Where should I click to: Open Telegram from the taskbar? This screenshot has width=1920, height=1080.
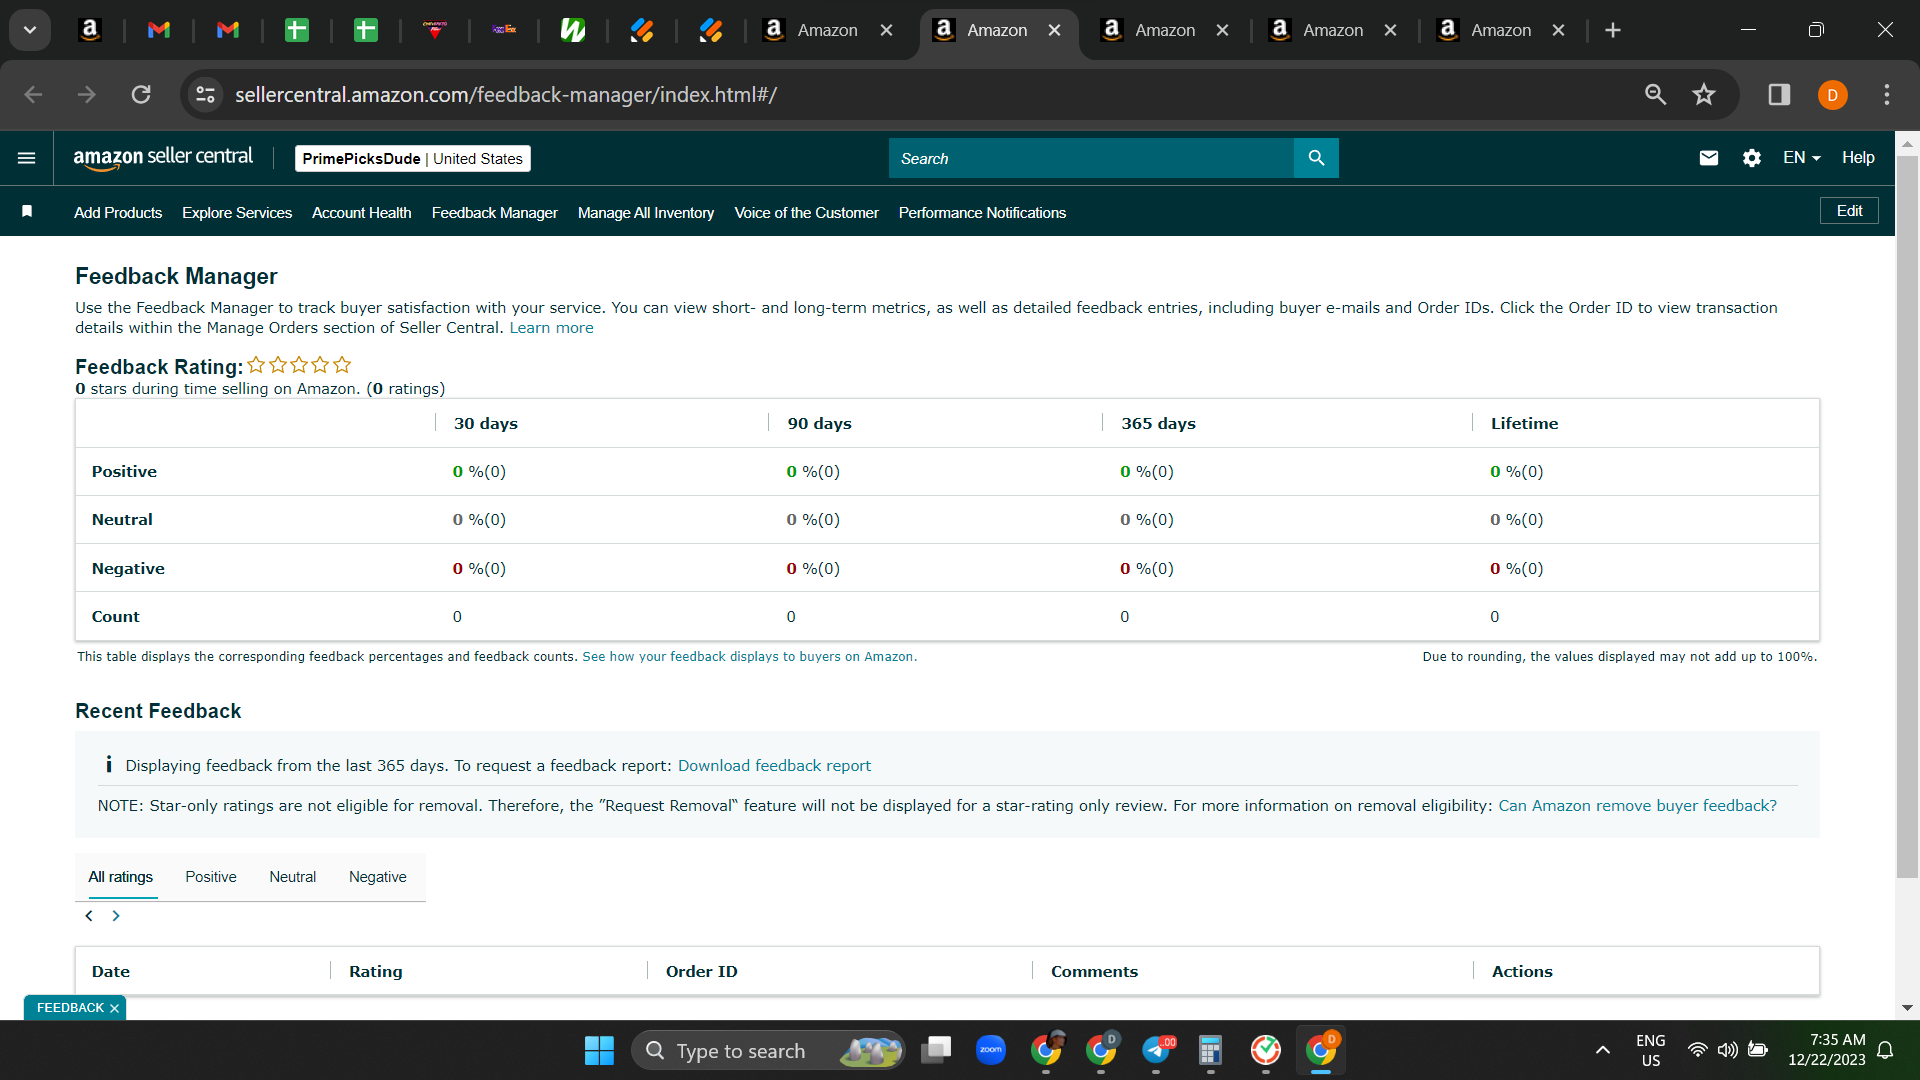click(x=1157, y=1050)
